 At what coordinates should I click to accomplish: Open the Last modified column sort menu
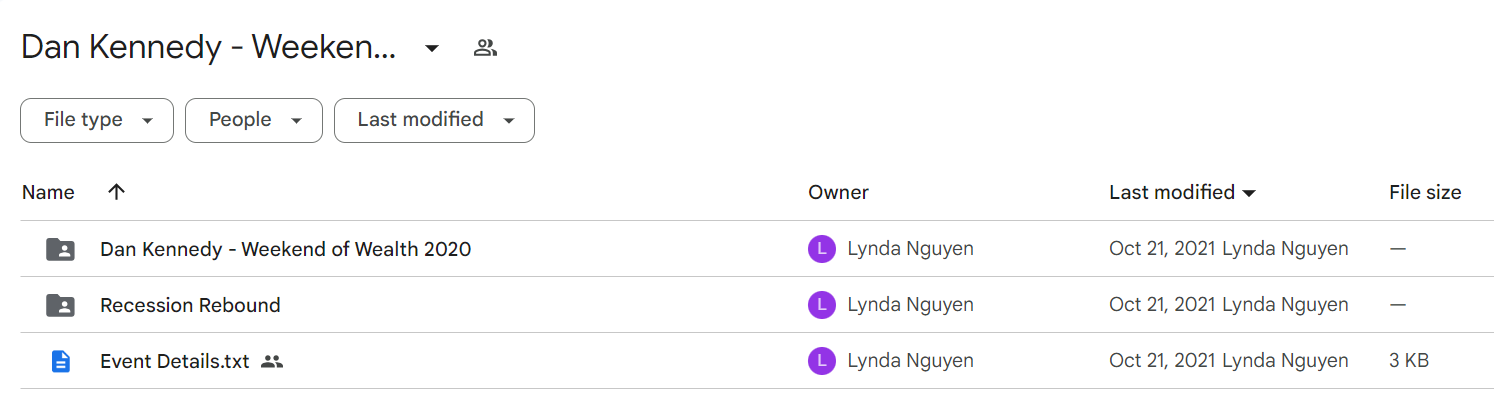click(x=1182, y=192)
